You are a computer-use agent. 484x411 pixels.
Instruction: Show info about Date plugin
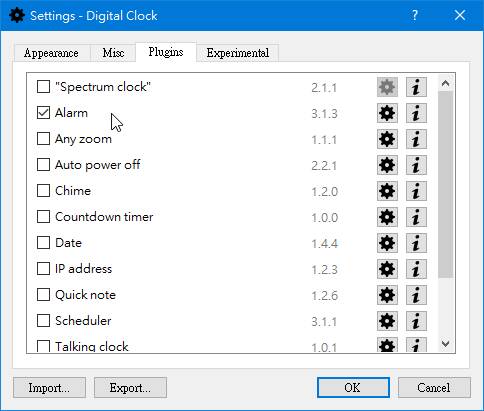(416, 243)
